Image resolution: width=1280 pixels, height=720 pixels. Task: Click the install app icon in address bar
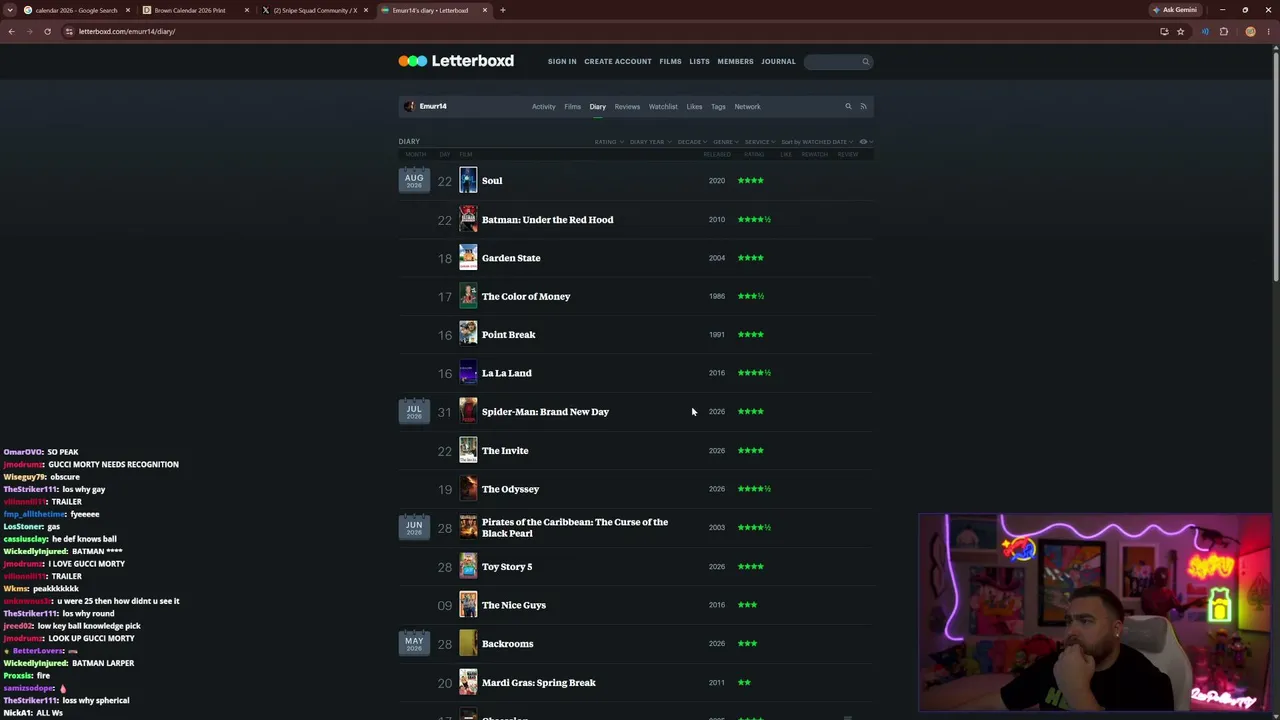click(1164, 31)
